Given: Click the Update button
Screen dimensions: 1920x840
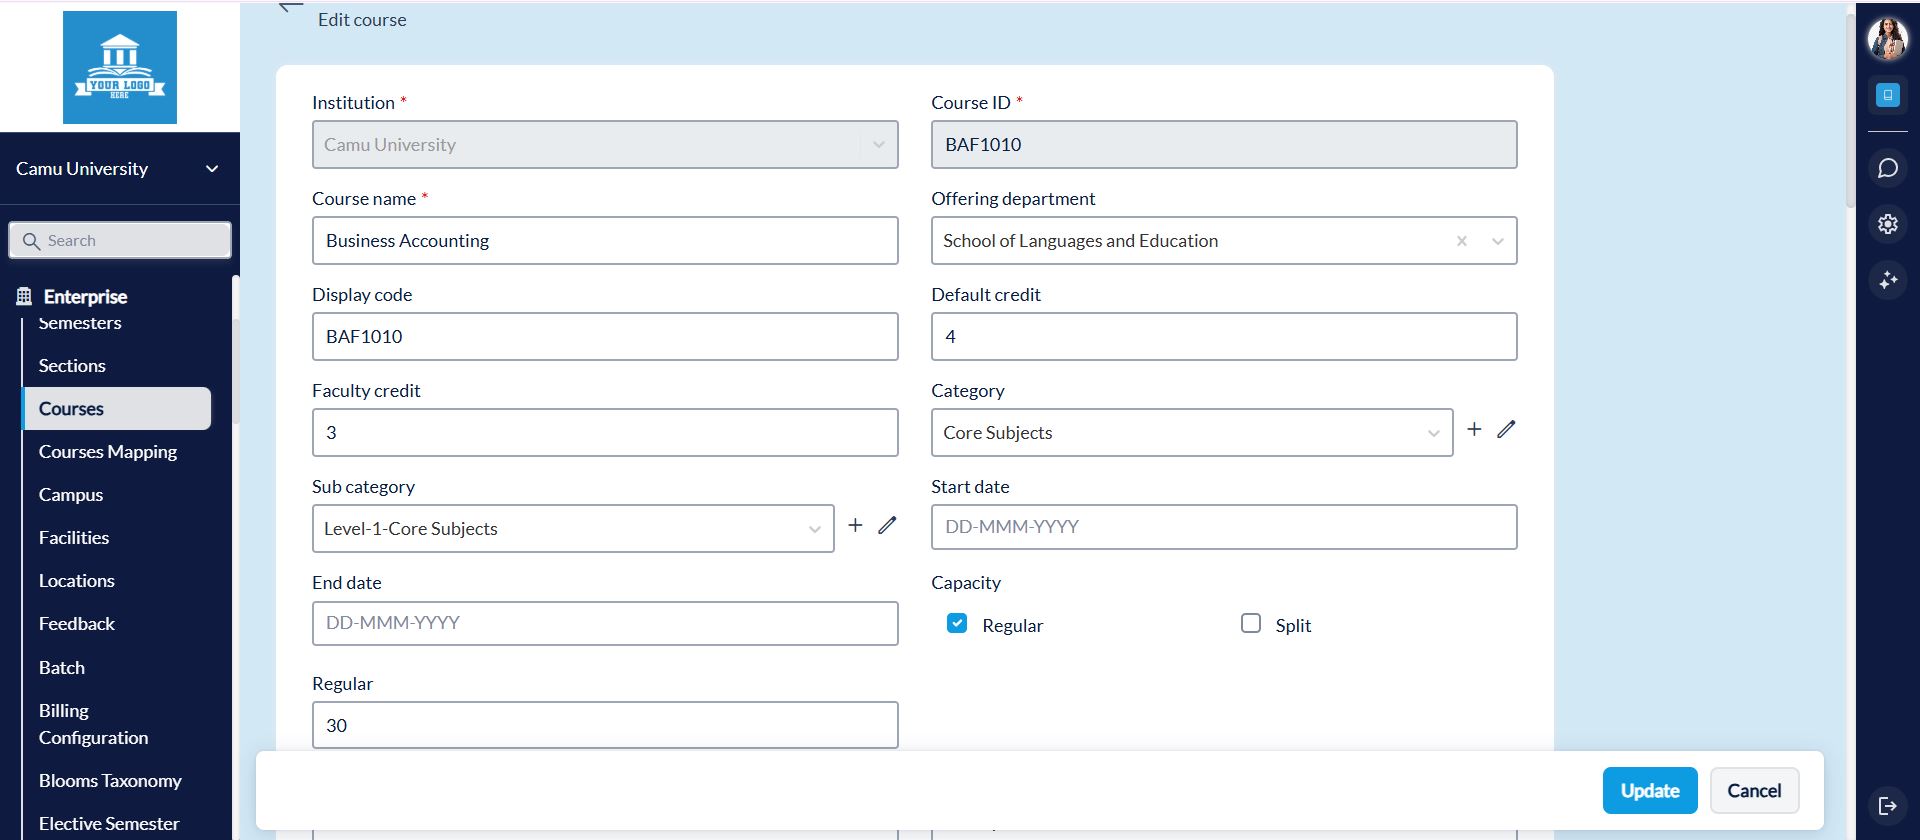Looking at the screenshot, I should 1649,791.
